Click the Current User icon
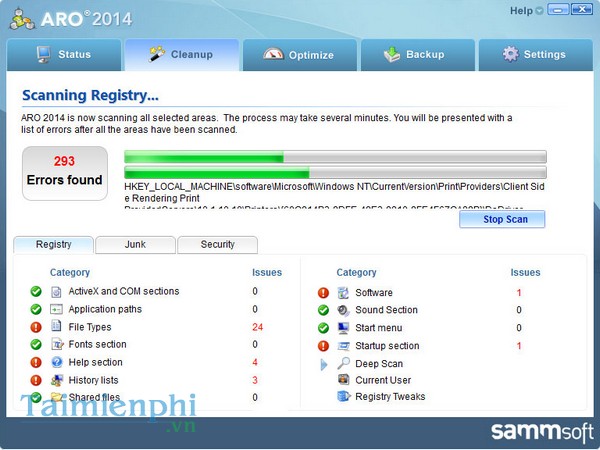 point(343,381)
